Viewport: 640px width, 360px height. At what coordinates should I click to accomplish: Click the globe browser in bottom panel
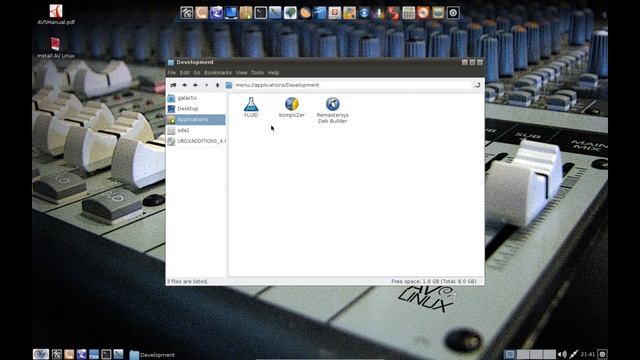(x=81, y=354)
